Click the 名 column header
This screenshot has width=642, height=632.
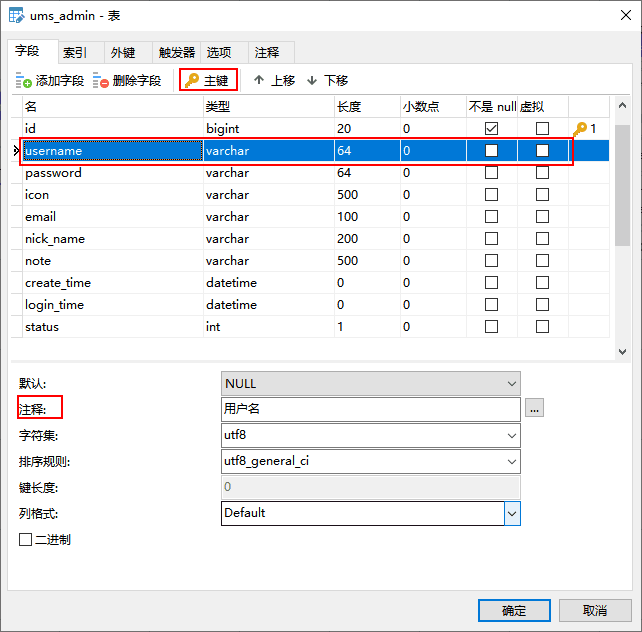tap(113, 107)
